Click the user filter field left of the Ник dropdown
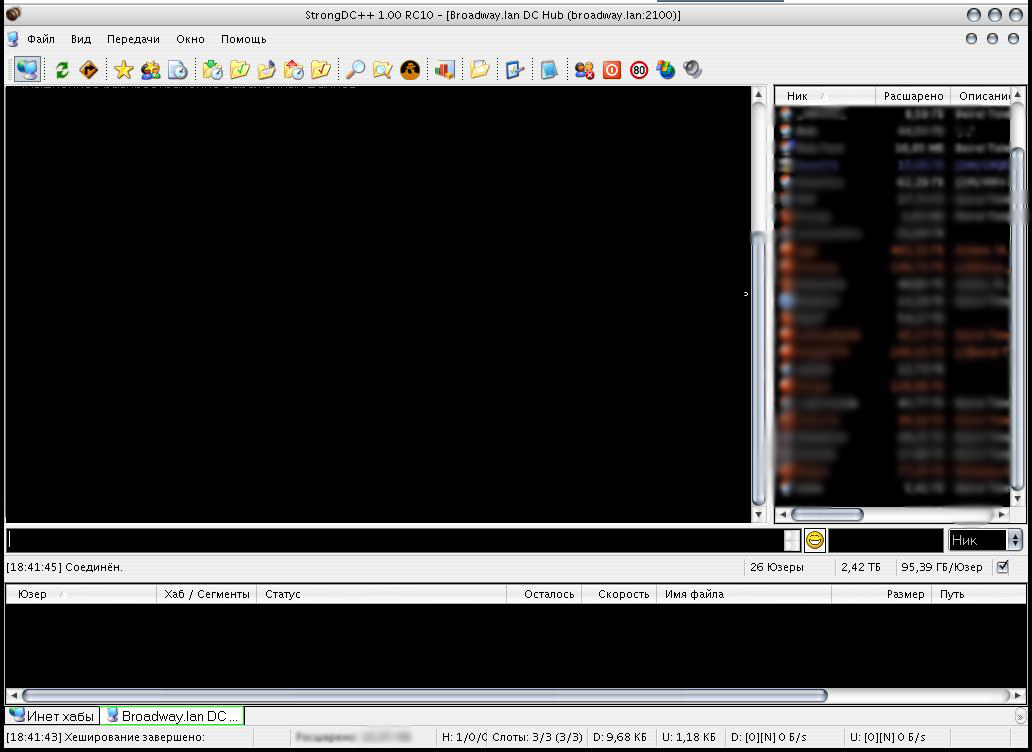The height and width of the screenshot is (752, 1032). pos(886,540)
